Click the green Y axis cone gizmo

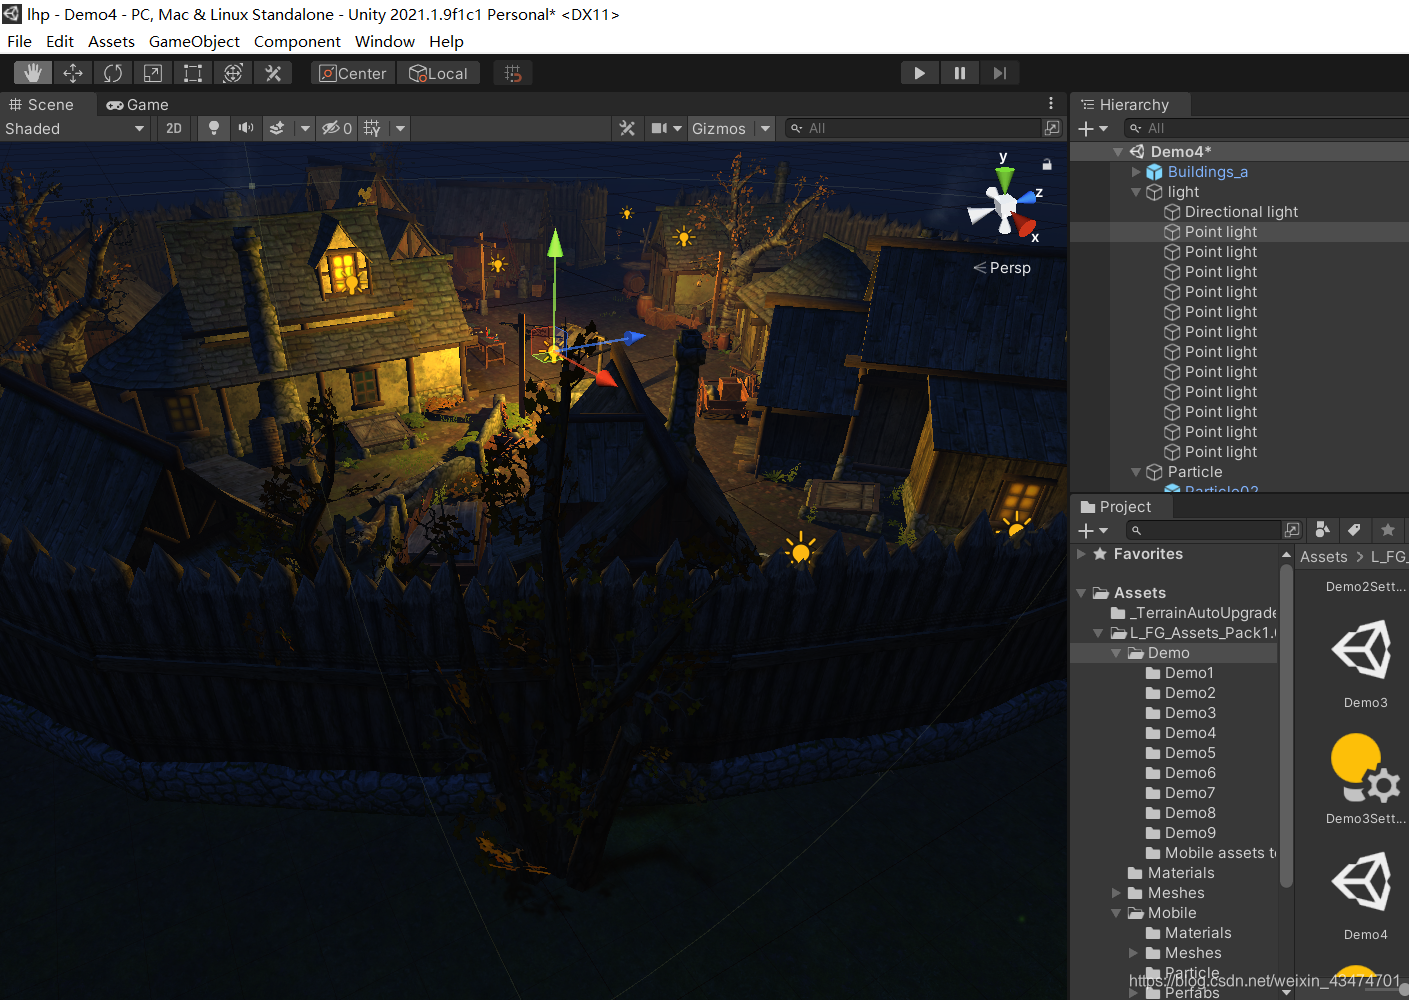(1005, 179)
